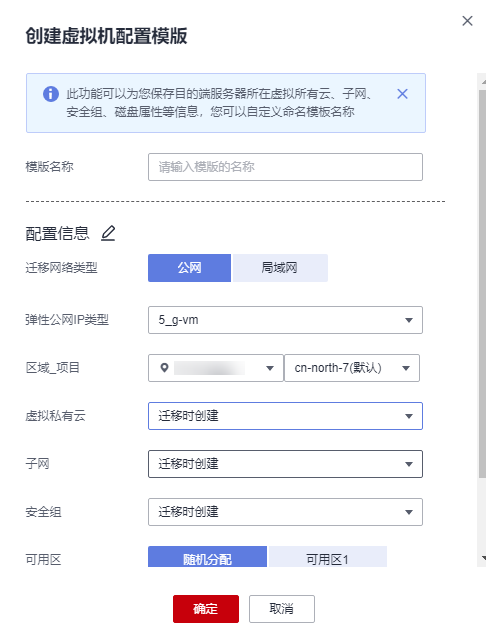Select 局域网 as the migration network type
Screen dimensions: 486x631
click(x=280, y=268)
